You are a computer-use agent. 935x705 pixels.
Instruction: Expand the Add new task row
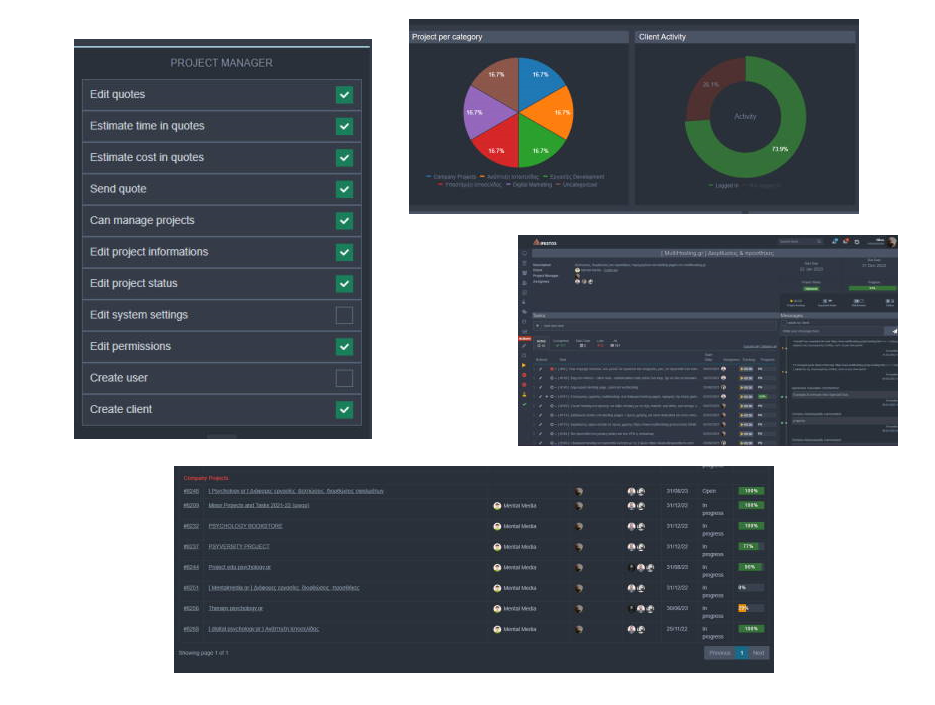click(655, 326)
